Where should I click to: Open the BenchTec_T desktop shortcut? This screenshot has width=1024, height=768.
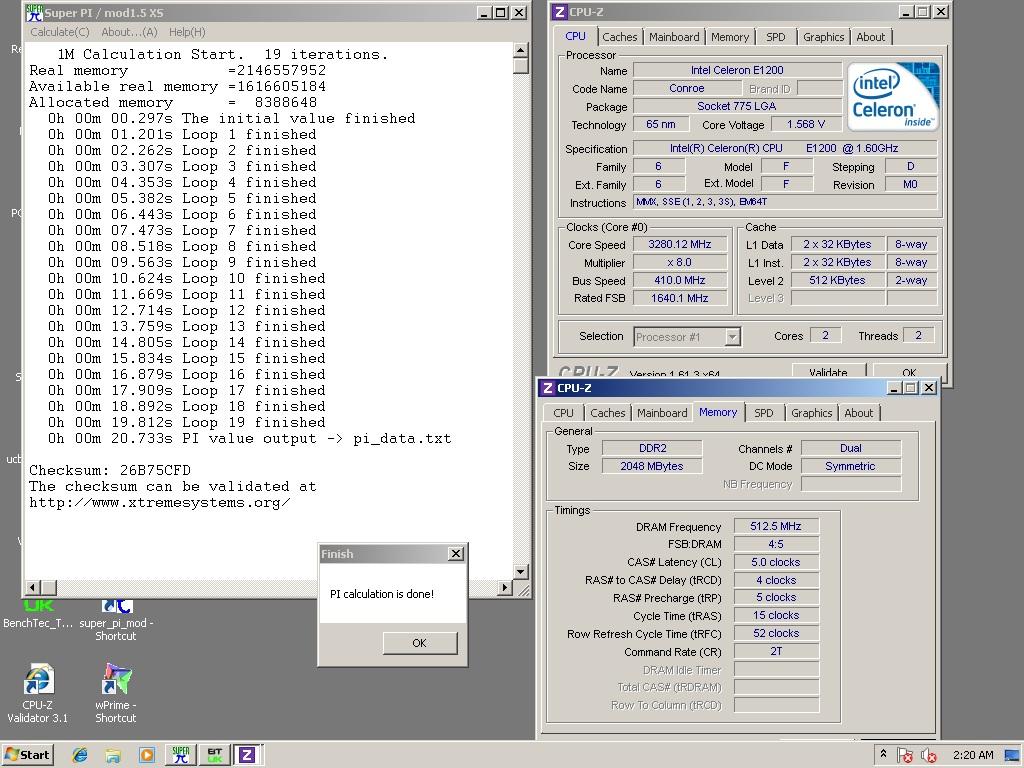point(38,615)
